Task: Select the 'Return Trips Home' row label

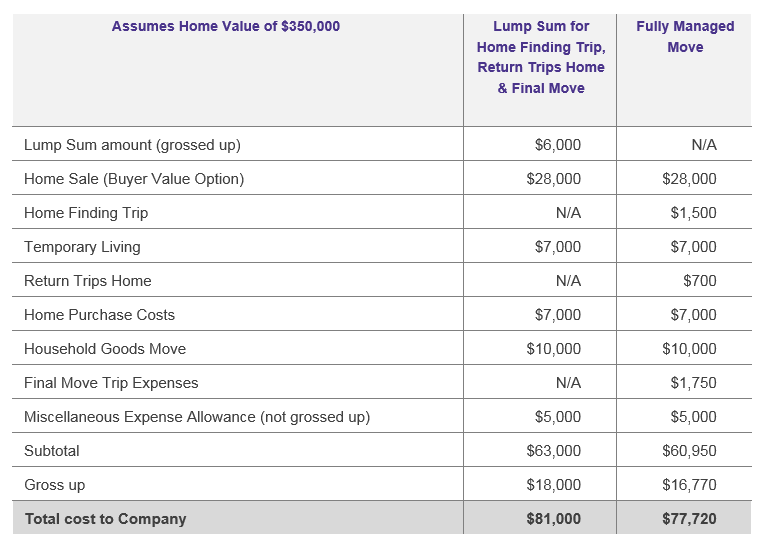Action: click(x=88, y=281)
